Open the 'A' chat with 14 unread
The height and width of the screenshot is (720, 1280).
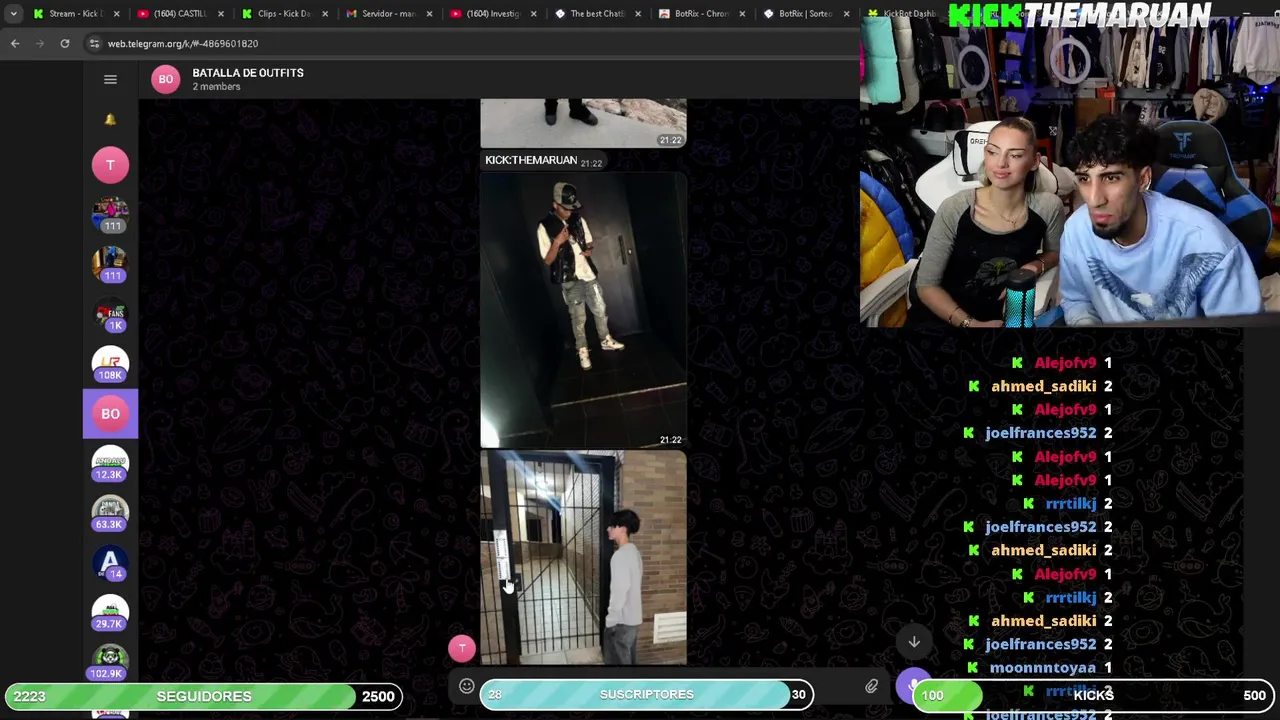tap(110, 563)
